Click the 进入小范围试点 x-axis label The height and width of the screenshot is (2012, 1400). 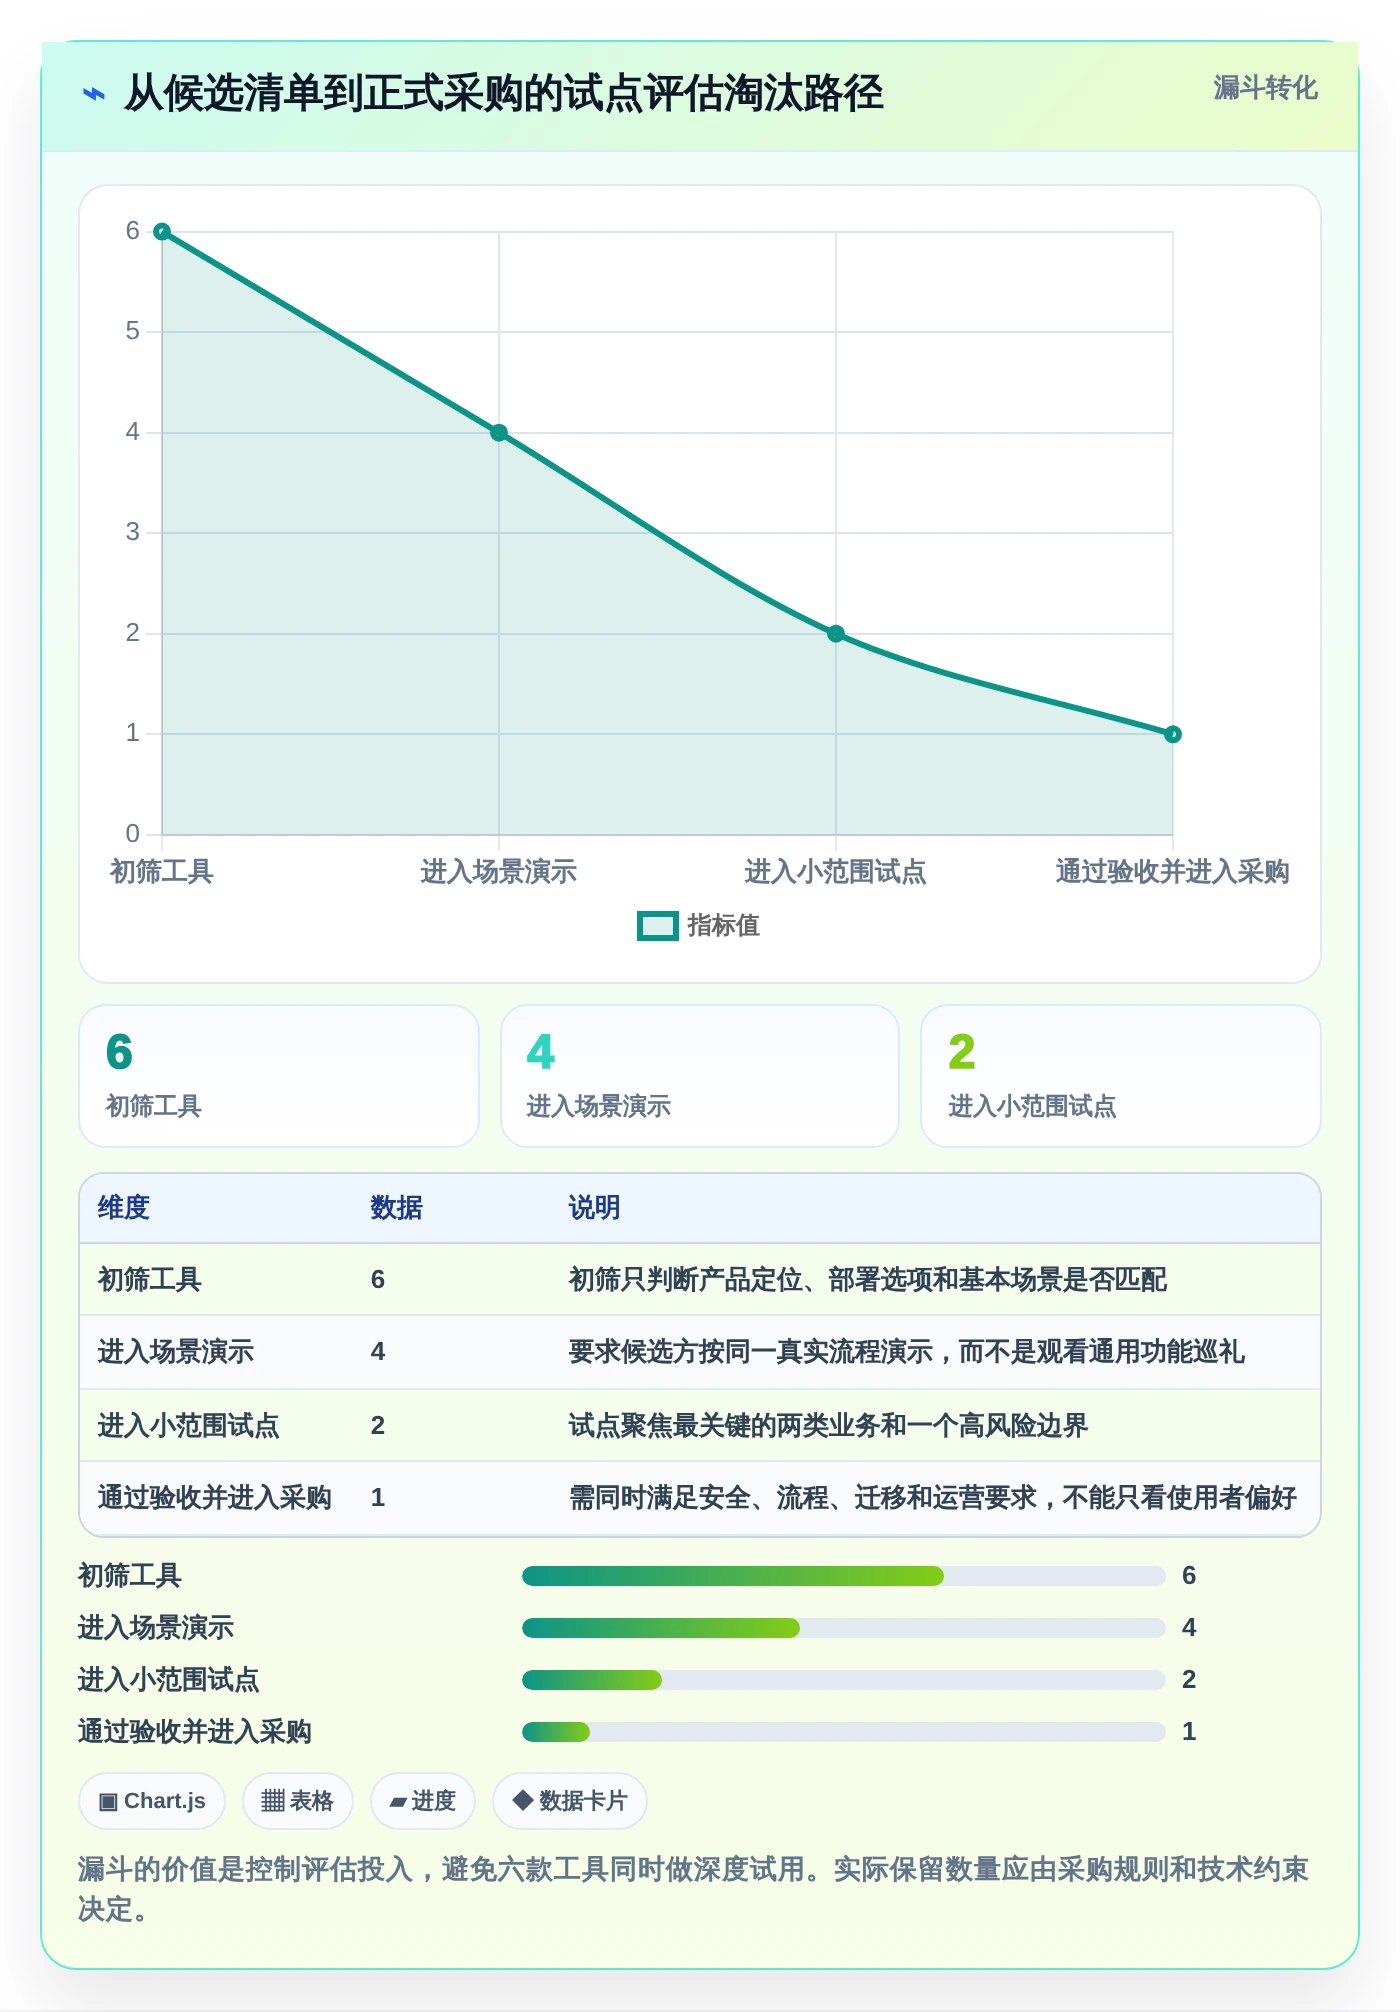click(836, 872)
